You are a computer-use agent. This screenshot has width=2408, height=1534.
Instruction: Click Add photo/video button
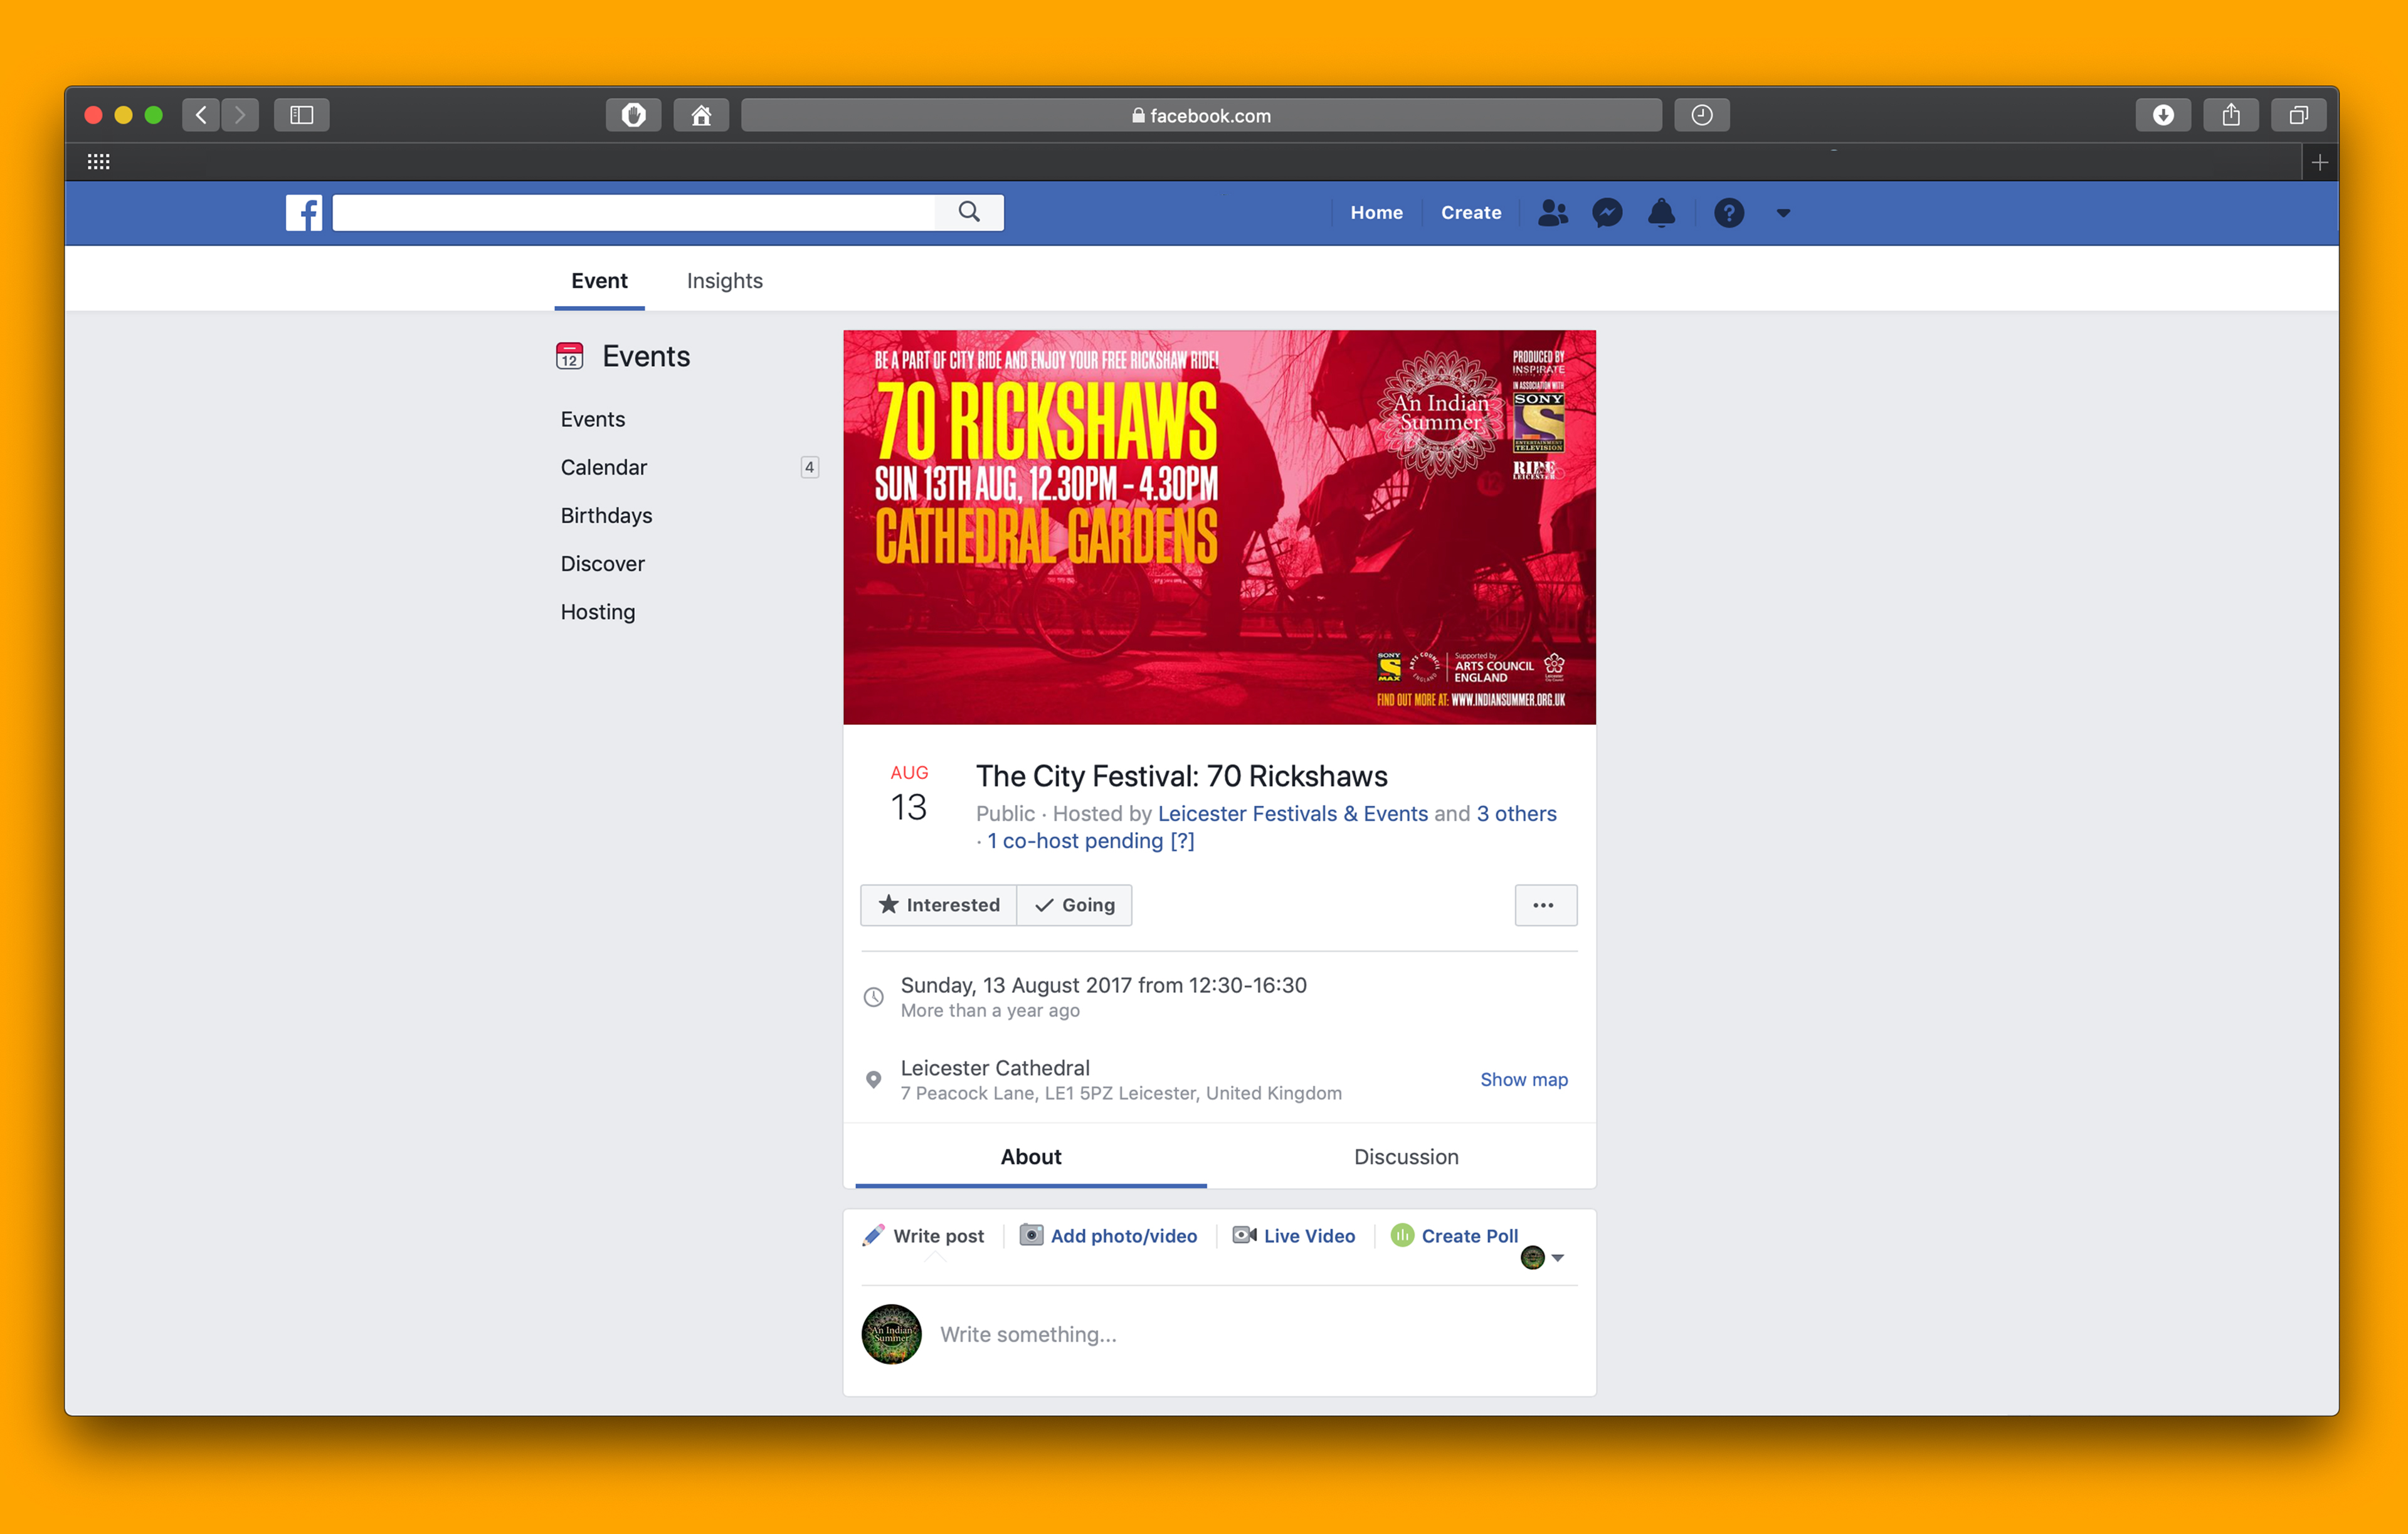(1108, 1236)
